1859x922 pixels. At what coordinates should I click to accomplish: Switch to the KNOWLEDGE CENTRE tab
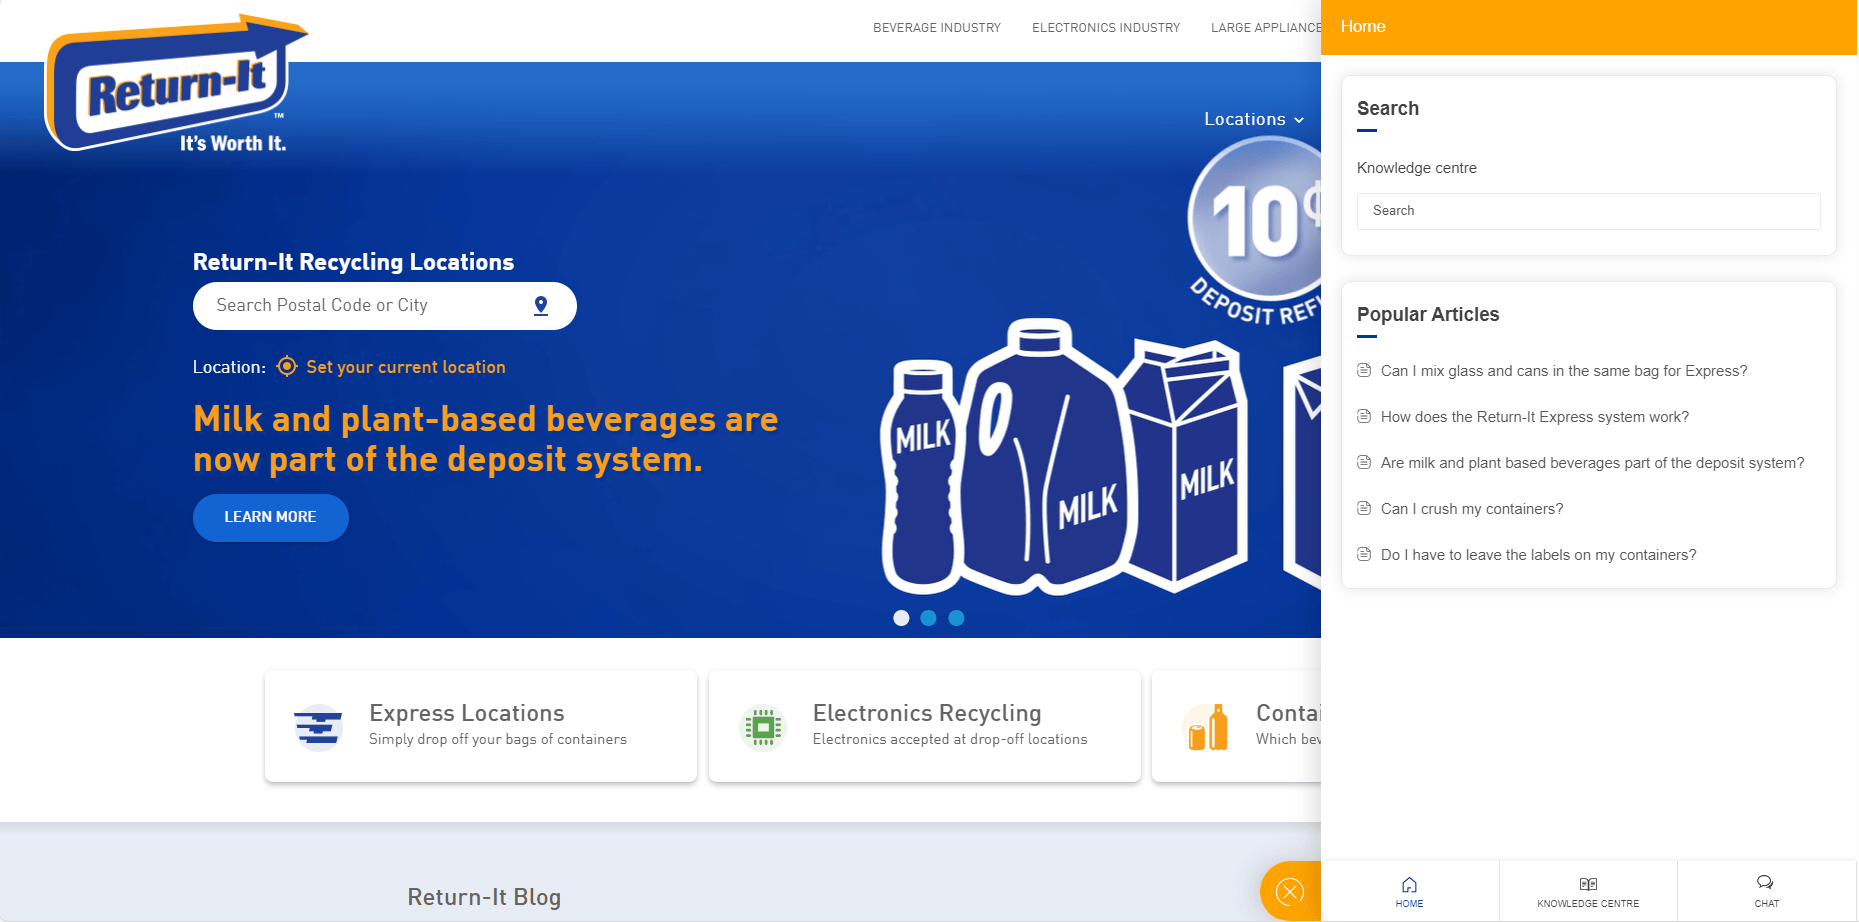click(x=1588, y=891)
